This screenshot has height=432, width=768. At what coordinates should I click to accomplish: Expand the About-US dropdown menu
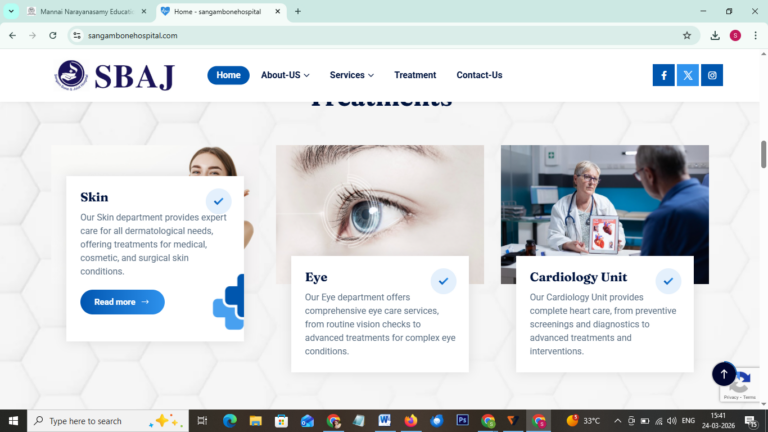click(x=285, y=75)
